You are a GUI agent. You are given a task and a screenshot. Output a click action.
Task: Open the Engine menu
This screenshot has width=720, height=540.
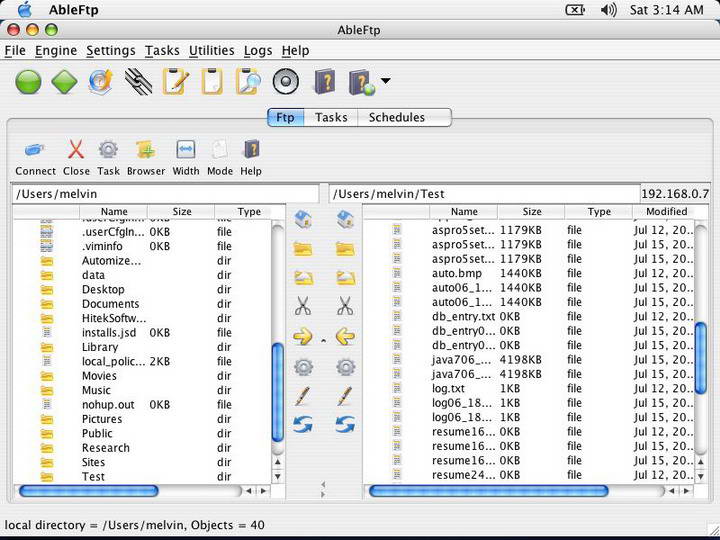pos(56,51)
